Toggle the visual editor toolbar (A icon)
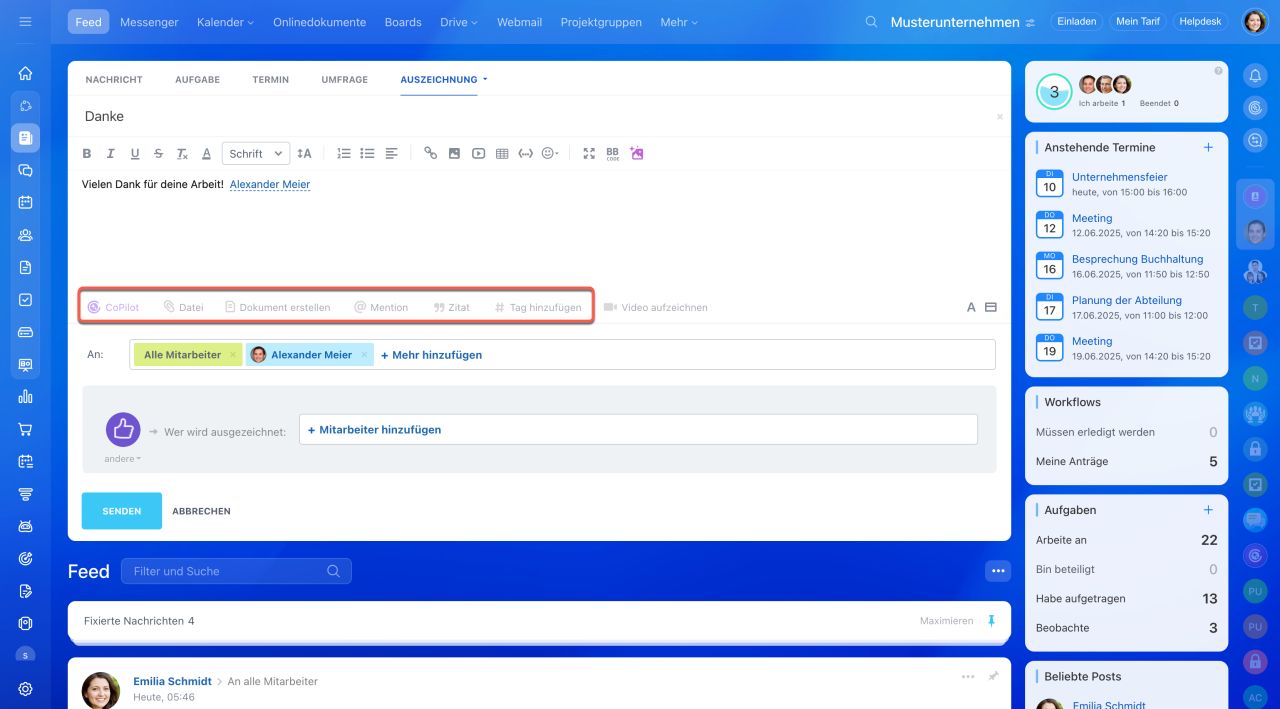This screenshot has height=709, width=1280. pos(970,307)
